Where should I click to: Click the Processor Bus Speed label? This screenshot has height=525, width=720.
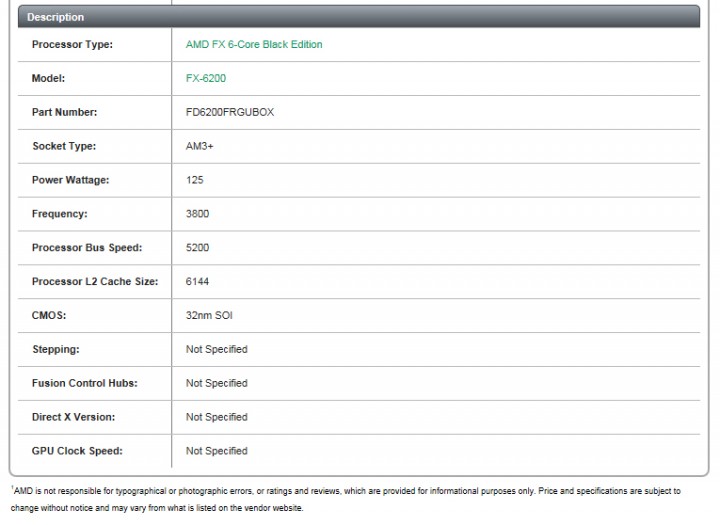click(x=87, y=248)
